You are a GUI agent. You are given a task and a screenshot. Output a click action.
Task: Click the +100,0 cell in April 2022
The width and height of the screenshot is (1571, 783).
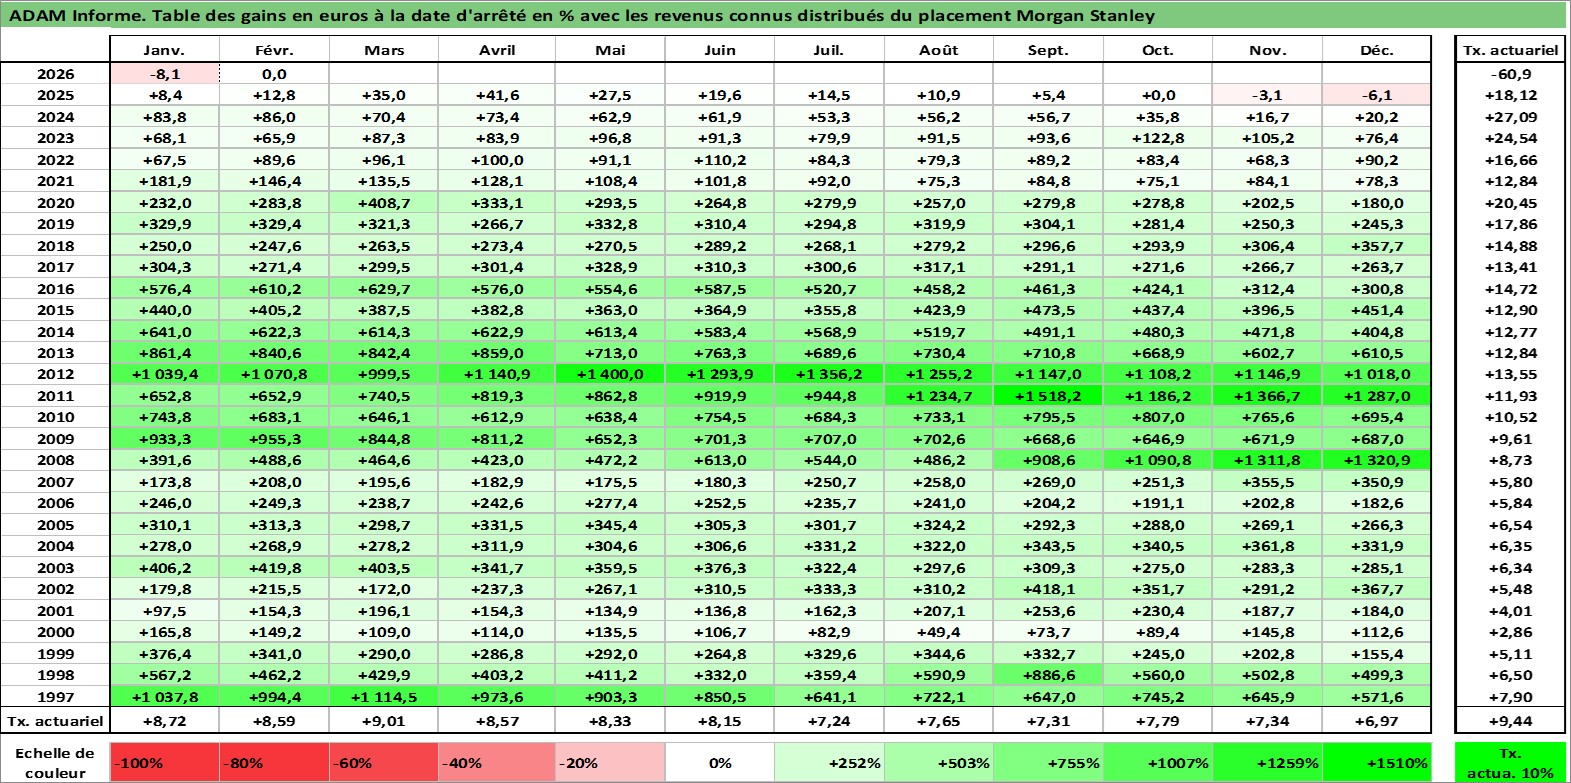(497, 160)
